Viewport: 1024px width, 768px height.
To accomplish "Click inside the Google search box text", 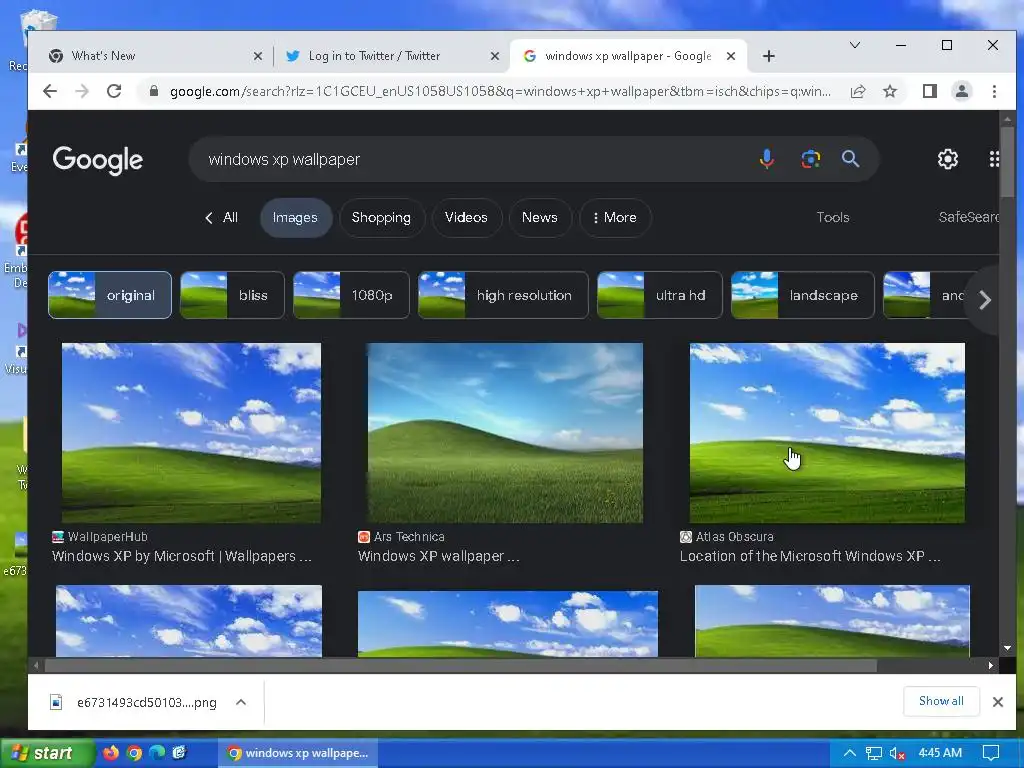I will [x=284, y=159].
